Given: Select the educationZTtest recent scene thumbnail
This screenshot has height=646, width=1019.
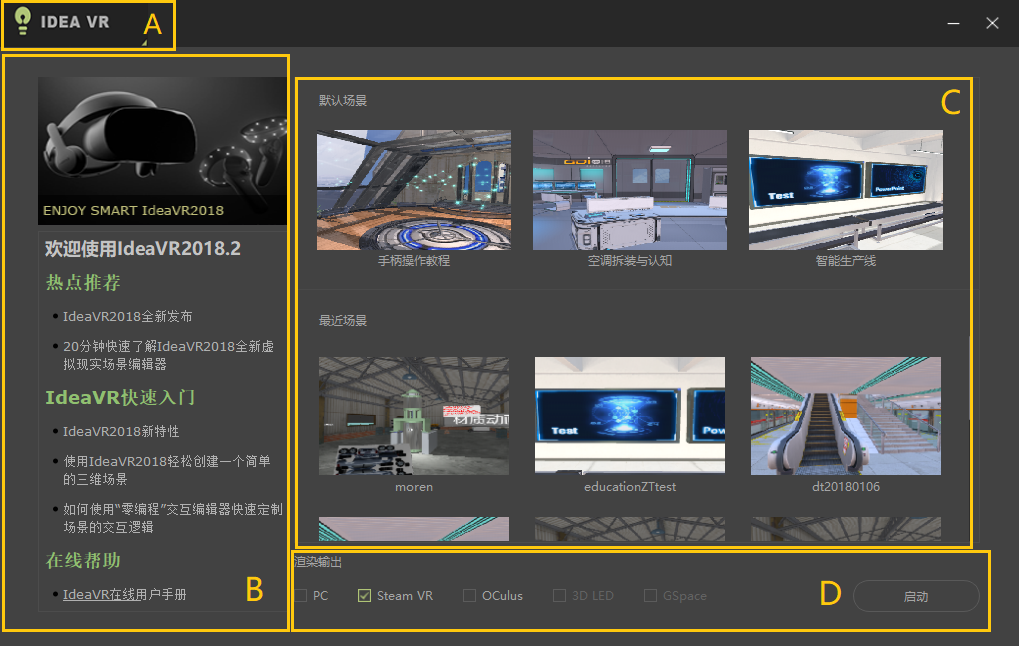Looking at the screenshot, I should pos(630,415).
